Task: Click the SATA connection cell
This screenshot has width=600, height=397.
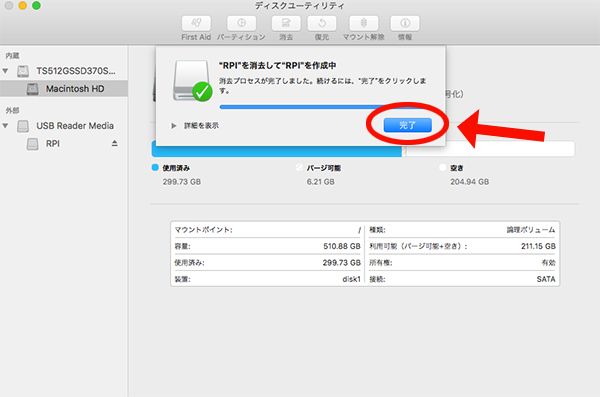Action: pyautogui.click(x=546, y=279)
